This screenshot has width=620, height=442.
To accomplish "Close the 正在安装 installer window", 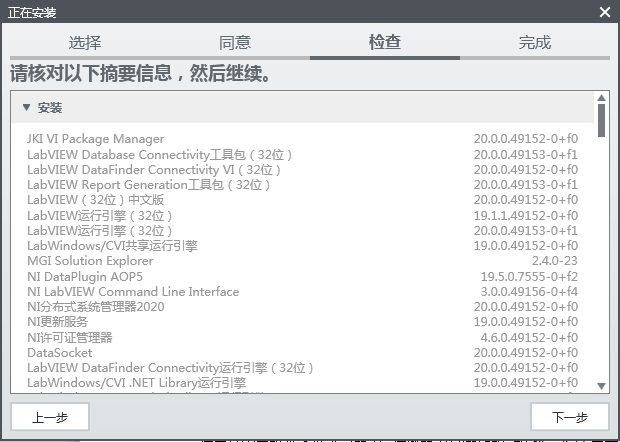I will (x=605, y=12).
